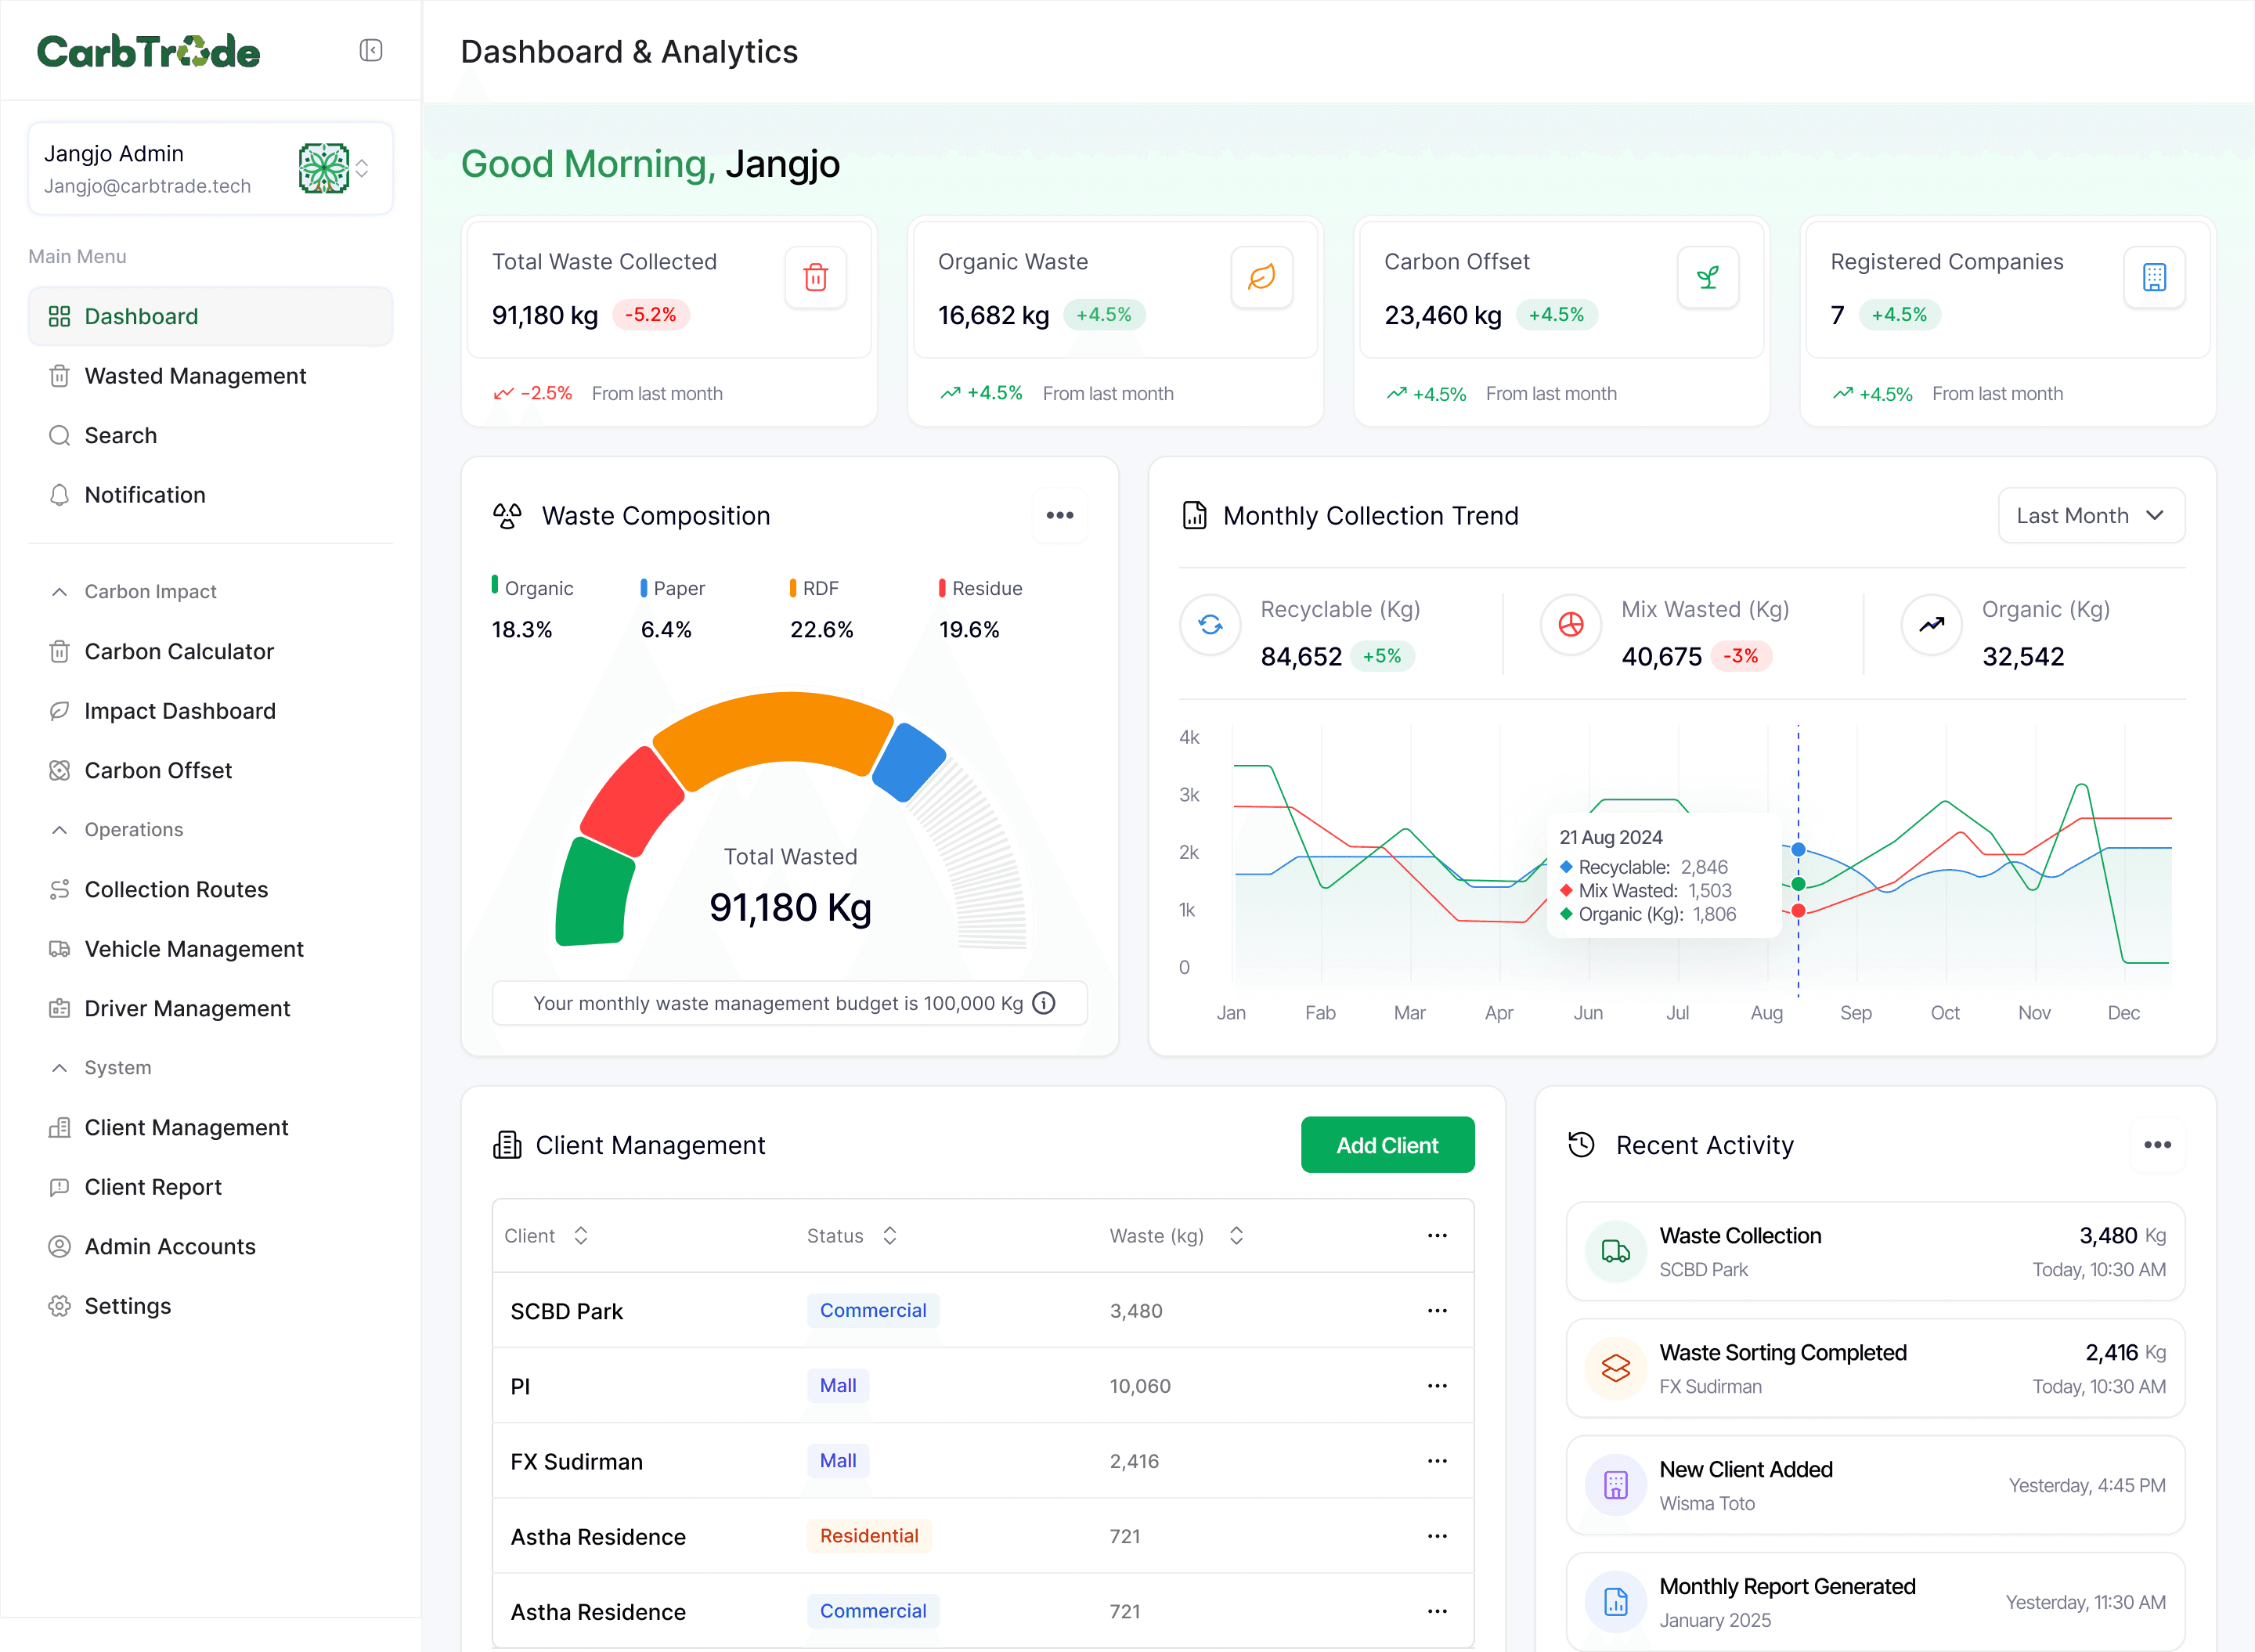Screen dimensions: 2255x1652
Task: Sort table by Status column
Action: (890, 1236)
